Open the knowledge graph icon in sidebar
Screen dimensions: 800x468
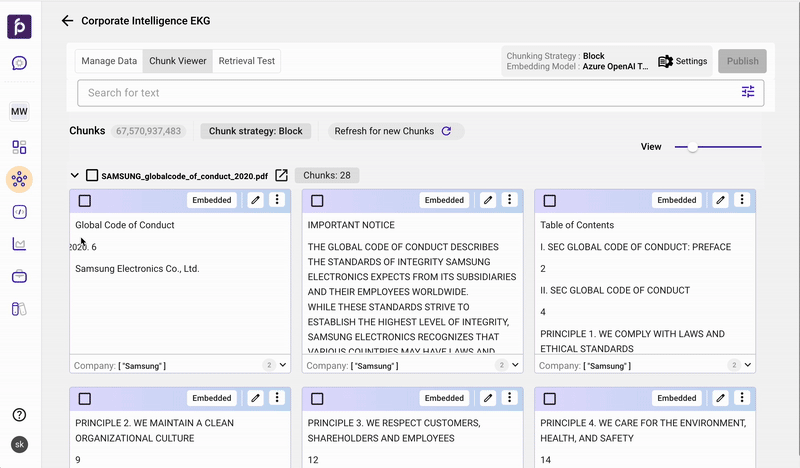(x=19, y=179)
